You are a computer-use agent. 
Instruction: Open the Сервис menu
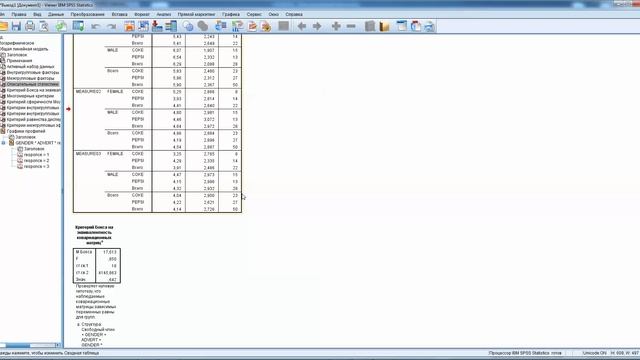tap(254, 14)
